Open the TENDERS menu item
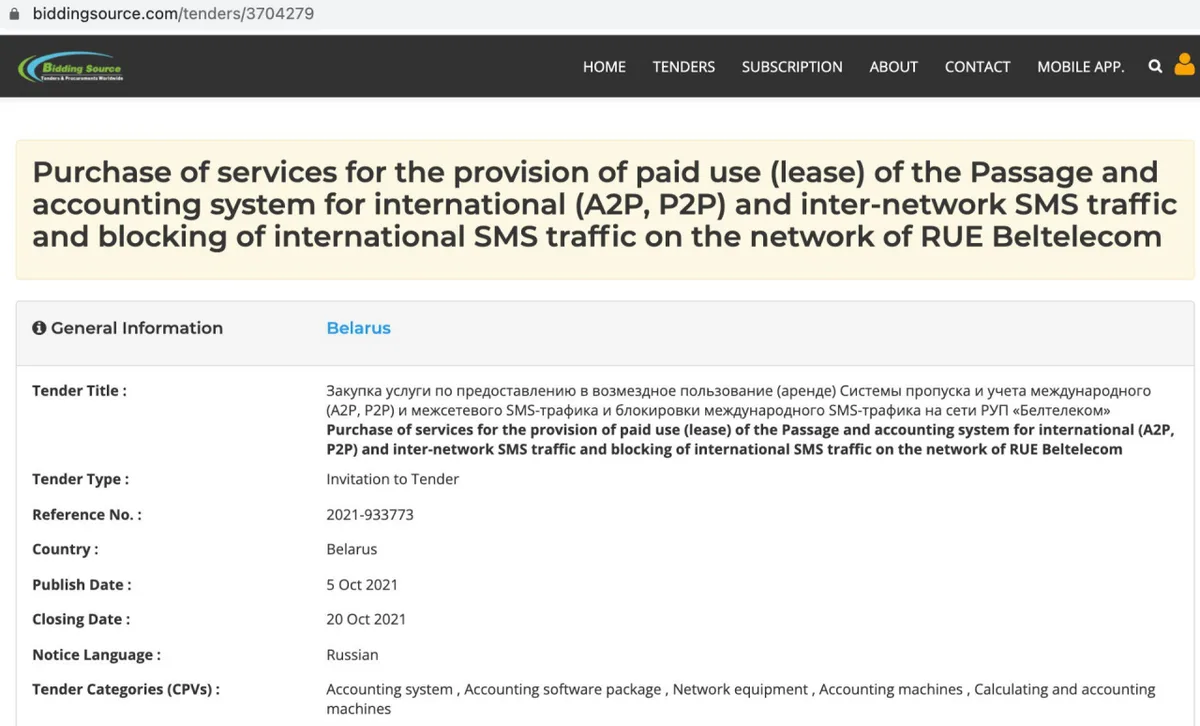 (x=684, y=67)
